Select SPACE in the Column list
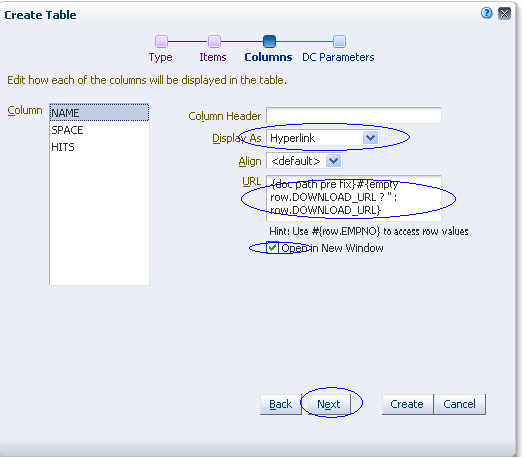 click(x=99, y=130)
